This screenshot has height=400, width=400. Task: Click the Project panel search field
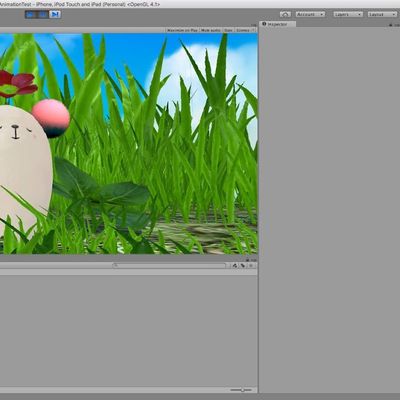[x=169, y=266]
